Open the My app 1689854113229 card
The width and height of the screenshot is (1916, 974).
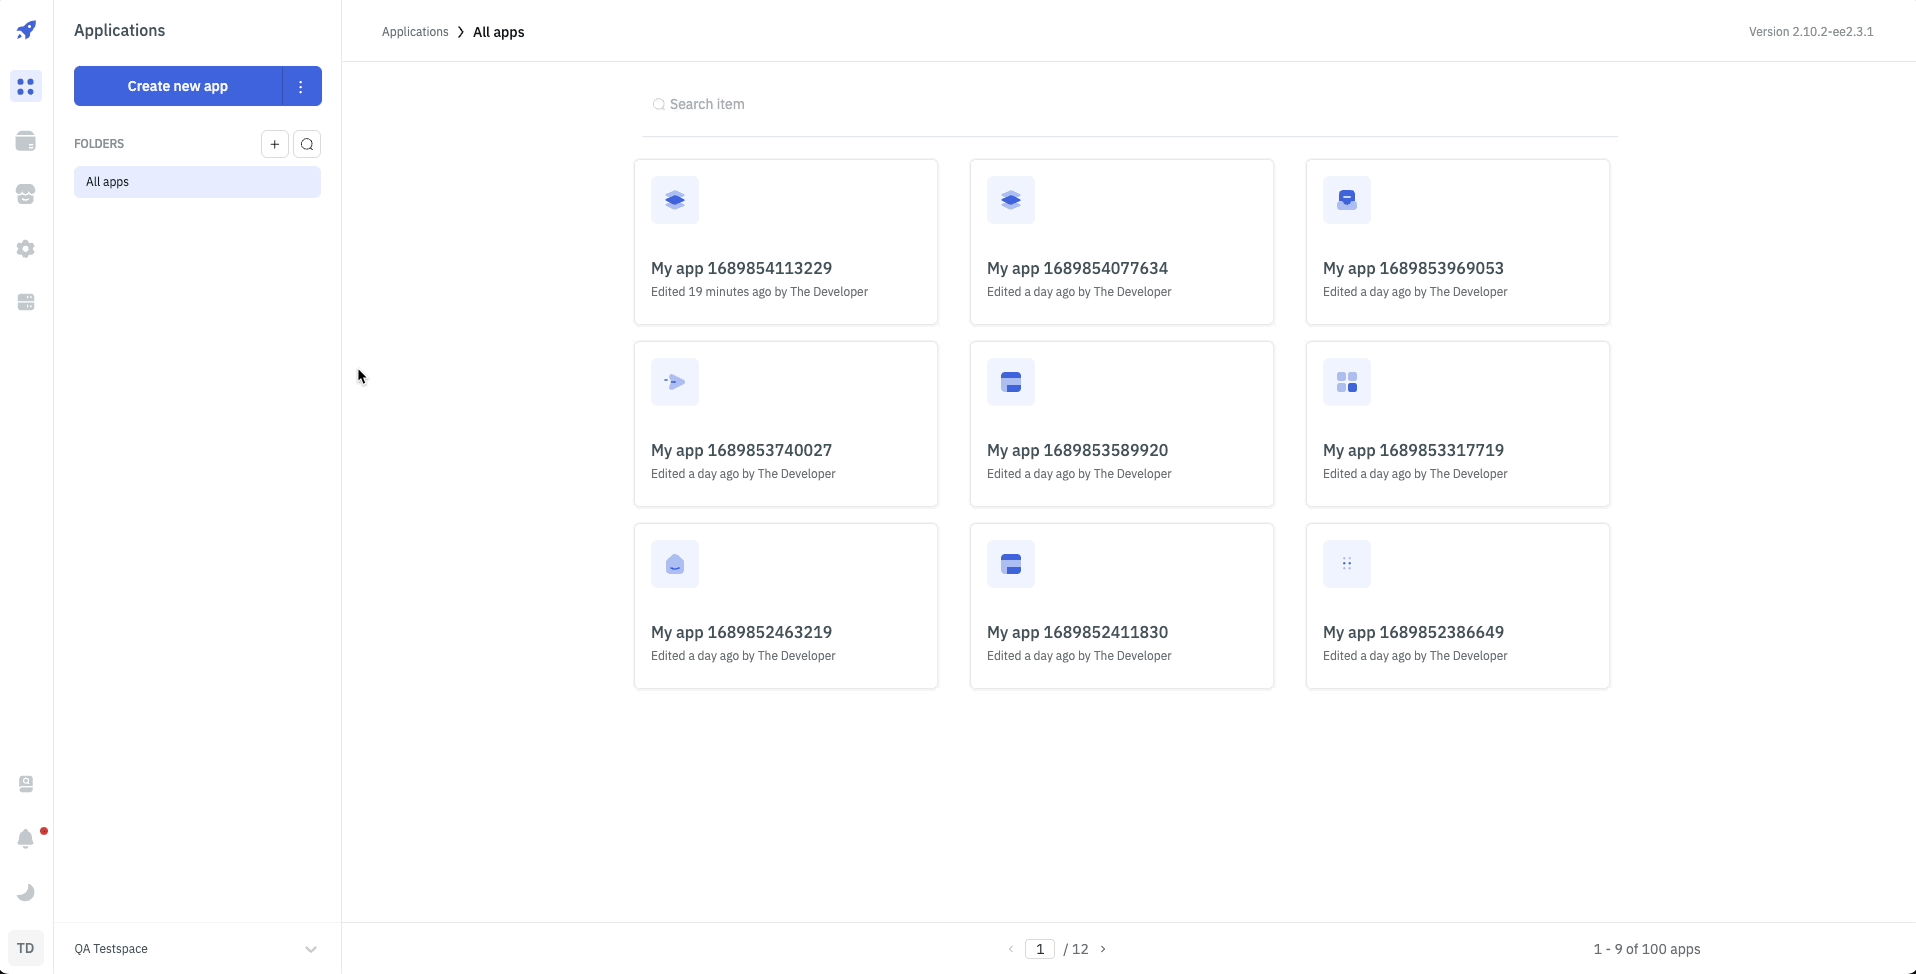tap(785, 242)
